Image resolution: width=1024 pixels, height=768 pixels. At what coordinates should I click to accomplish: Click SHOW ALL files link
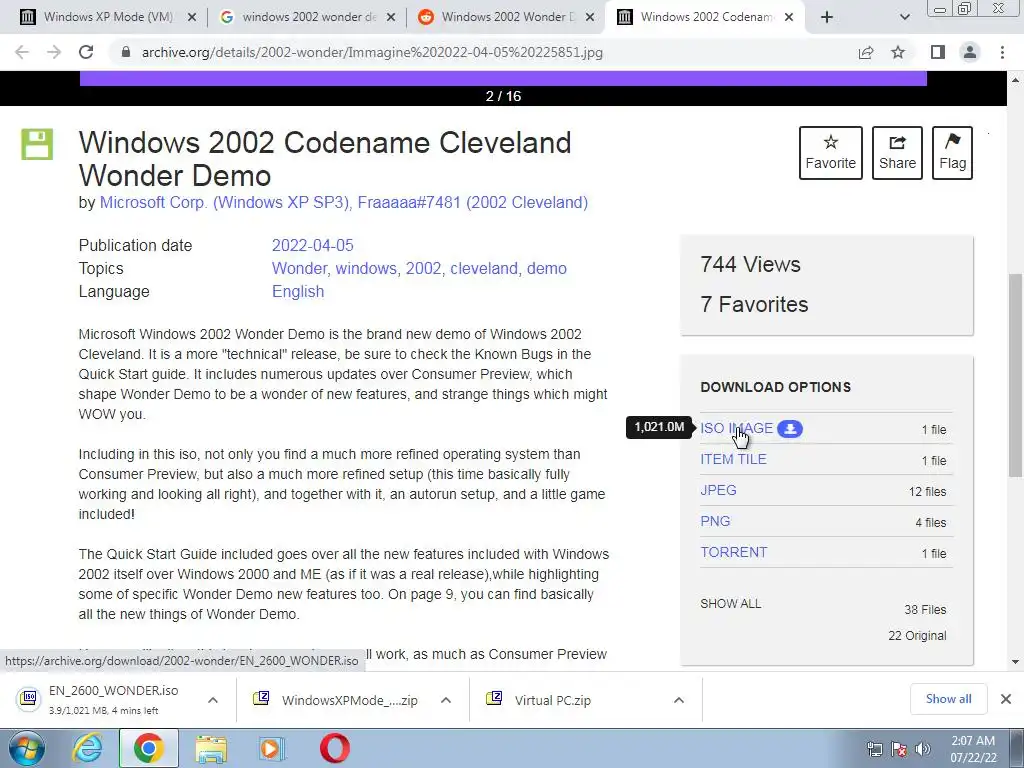pyautogui.click(x=731, y=603)
